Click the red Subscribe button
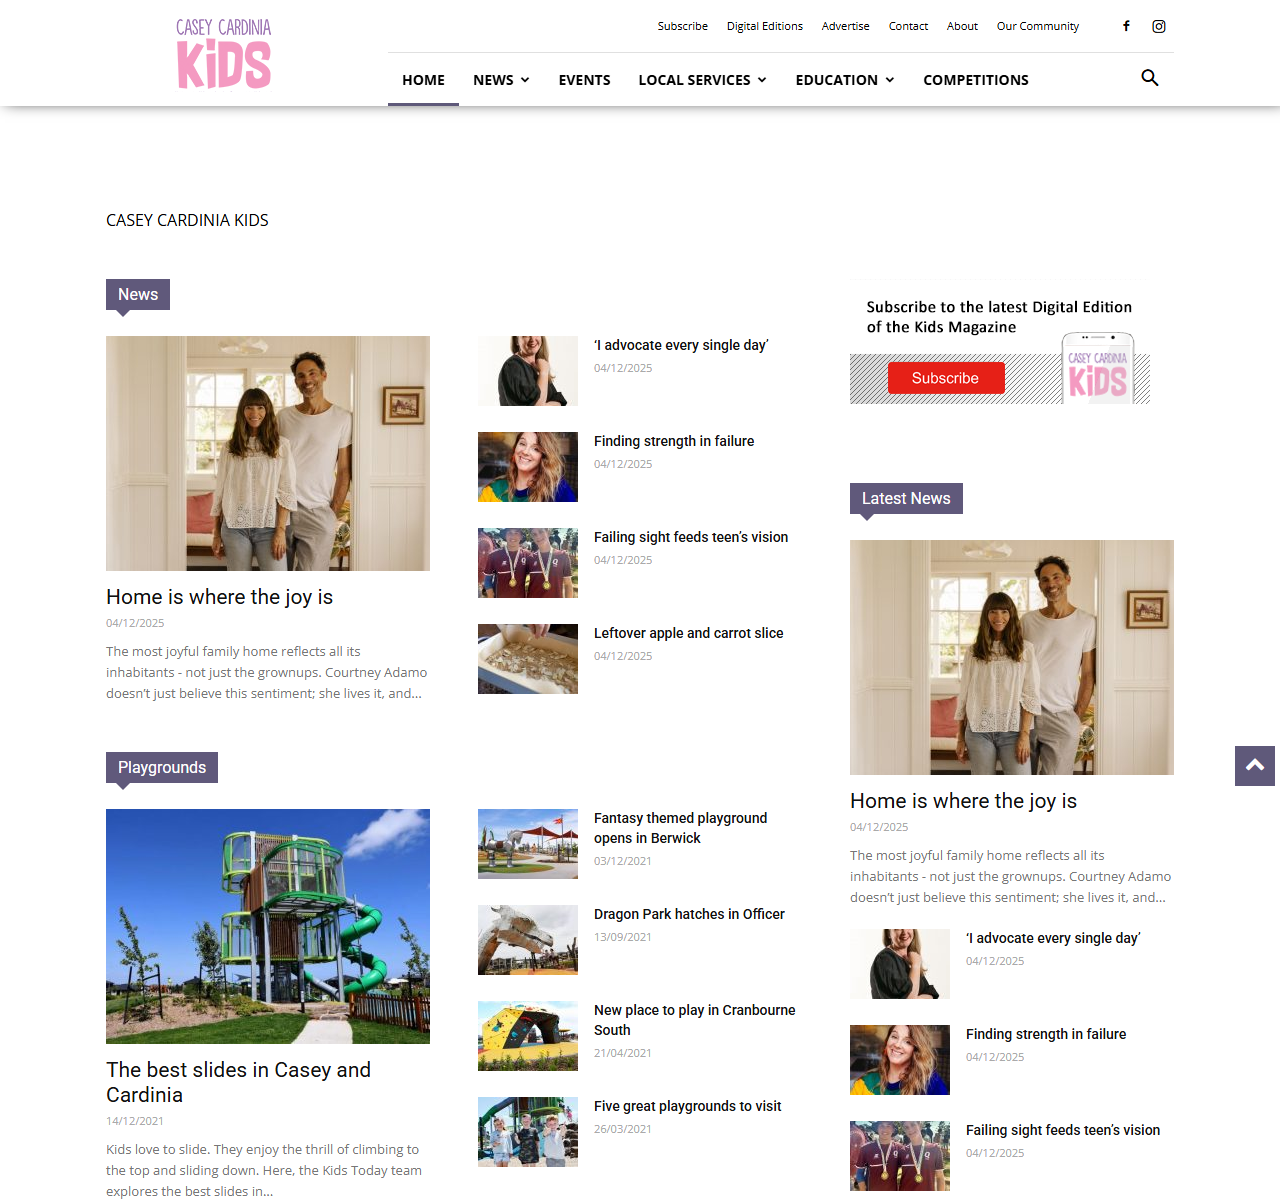Image resolution: width=1280 pixels, height=1200 pixels. coord(946,378)
